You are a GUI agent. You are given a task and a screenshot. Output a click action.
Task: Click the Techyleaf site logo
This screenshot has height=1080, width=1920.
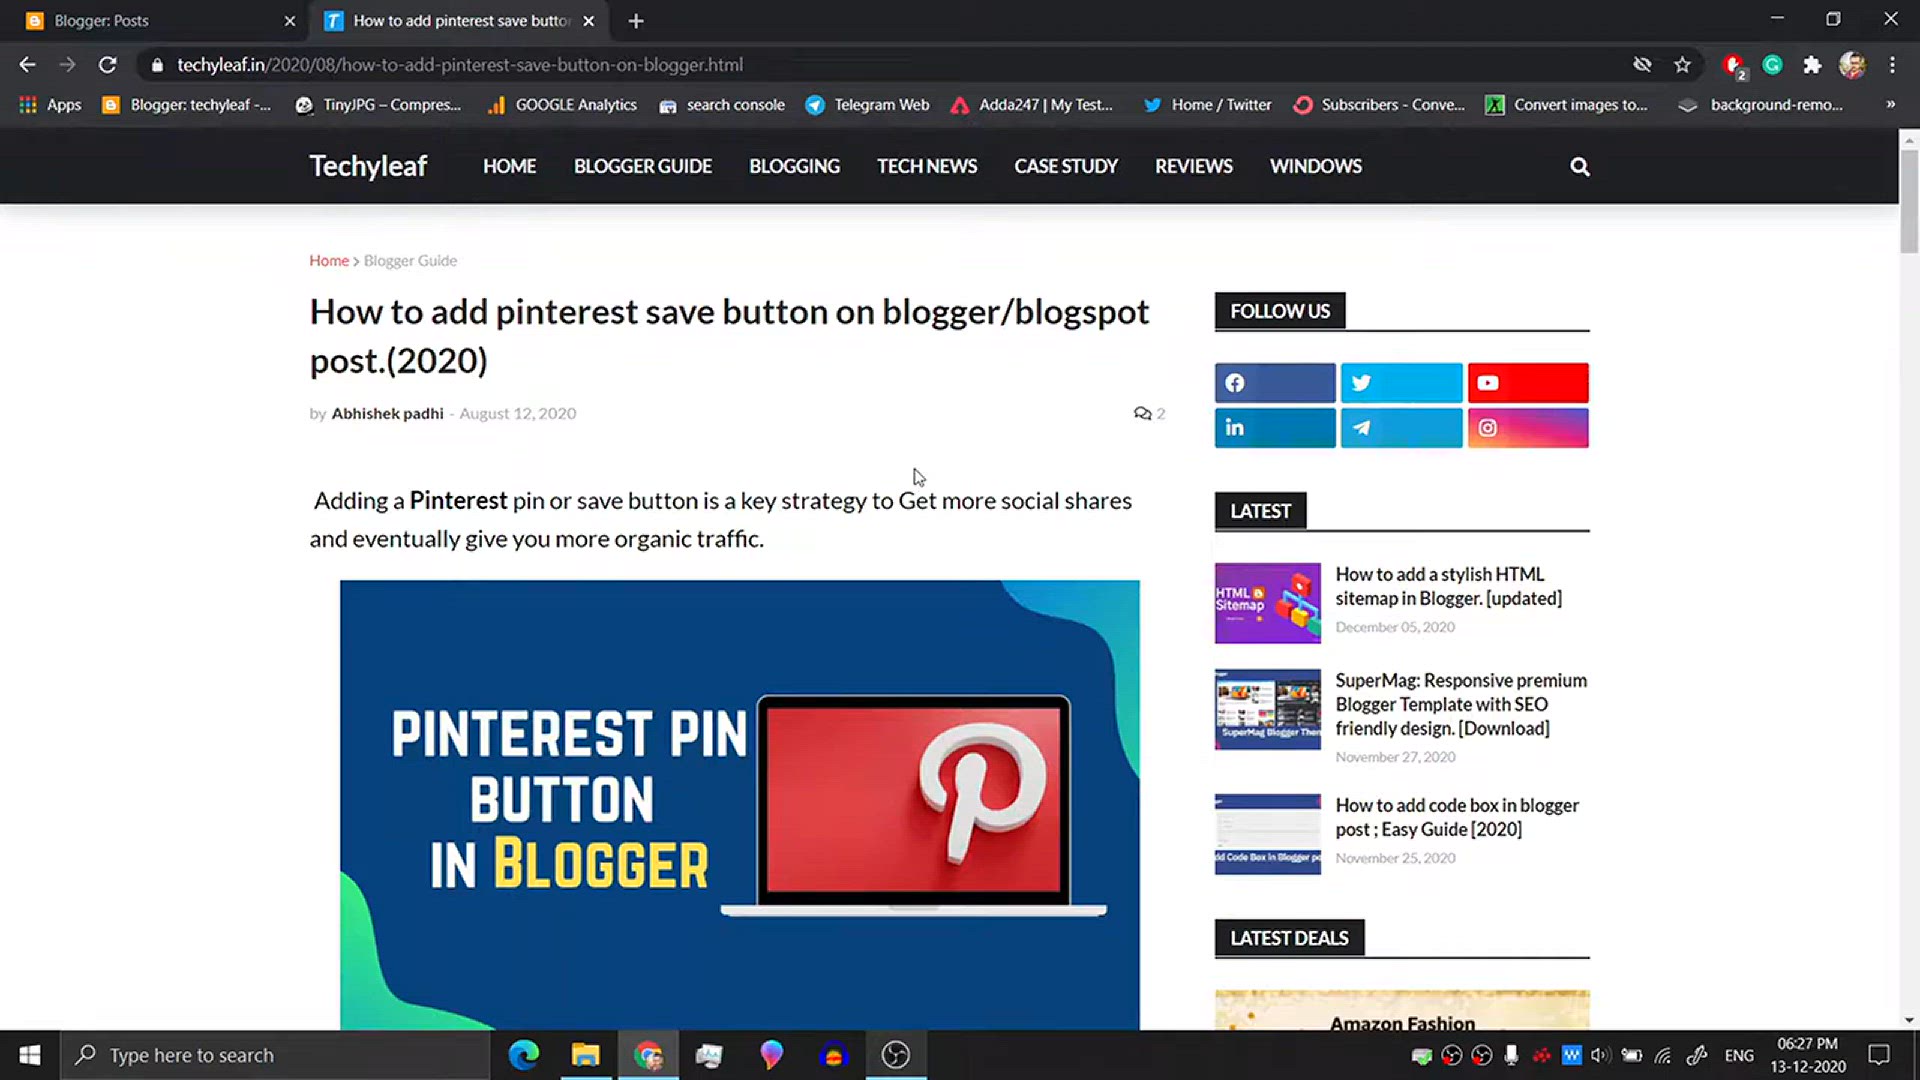tap(368, 166)
